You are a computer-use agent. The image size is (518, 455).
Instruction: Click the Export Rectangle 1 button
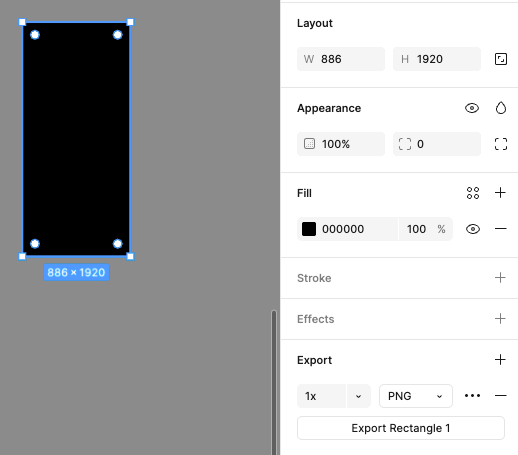pos(401,428)
